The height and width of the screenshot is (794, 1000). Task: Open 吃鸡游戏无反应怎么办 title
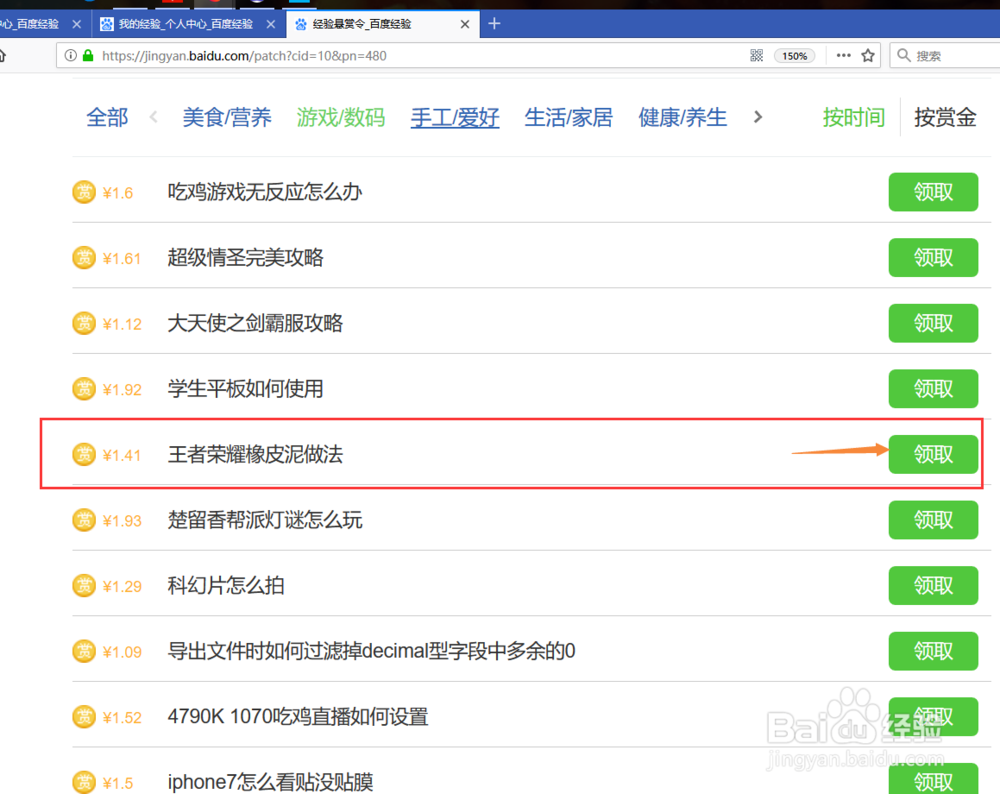[x=265, y=192]
